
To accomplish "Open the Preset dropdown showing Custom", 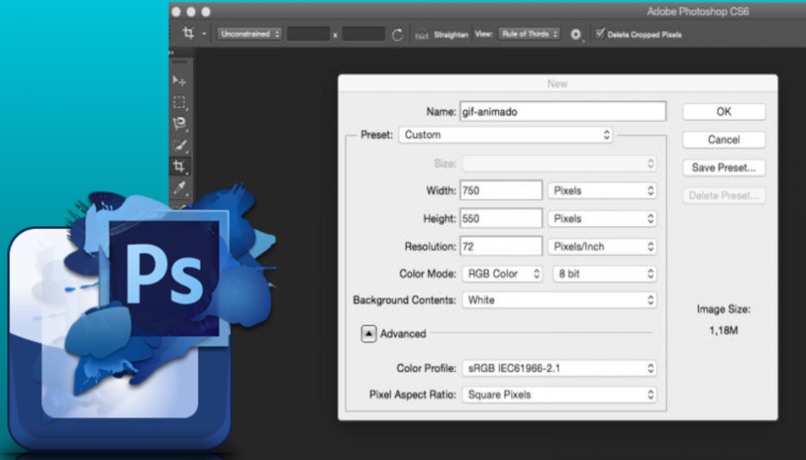I will (506, 134).
